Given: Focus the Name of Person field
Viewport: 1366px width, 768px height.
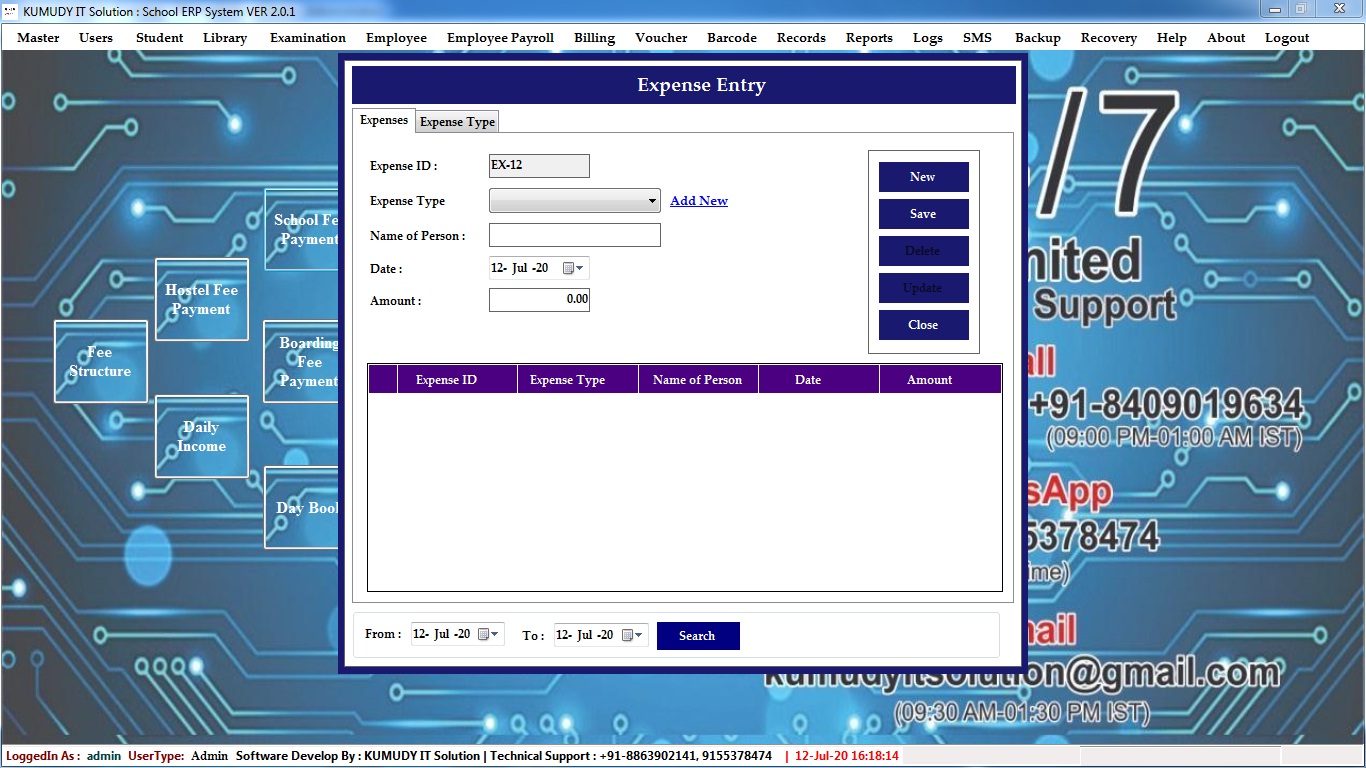Looking at the screenshot, I should coord(574,236).
